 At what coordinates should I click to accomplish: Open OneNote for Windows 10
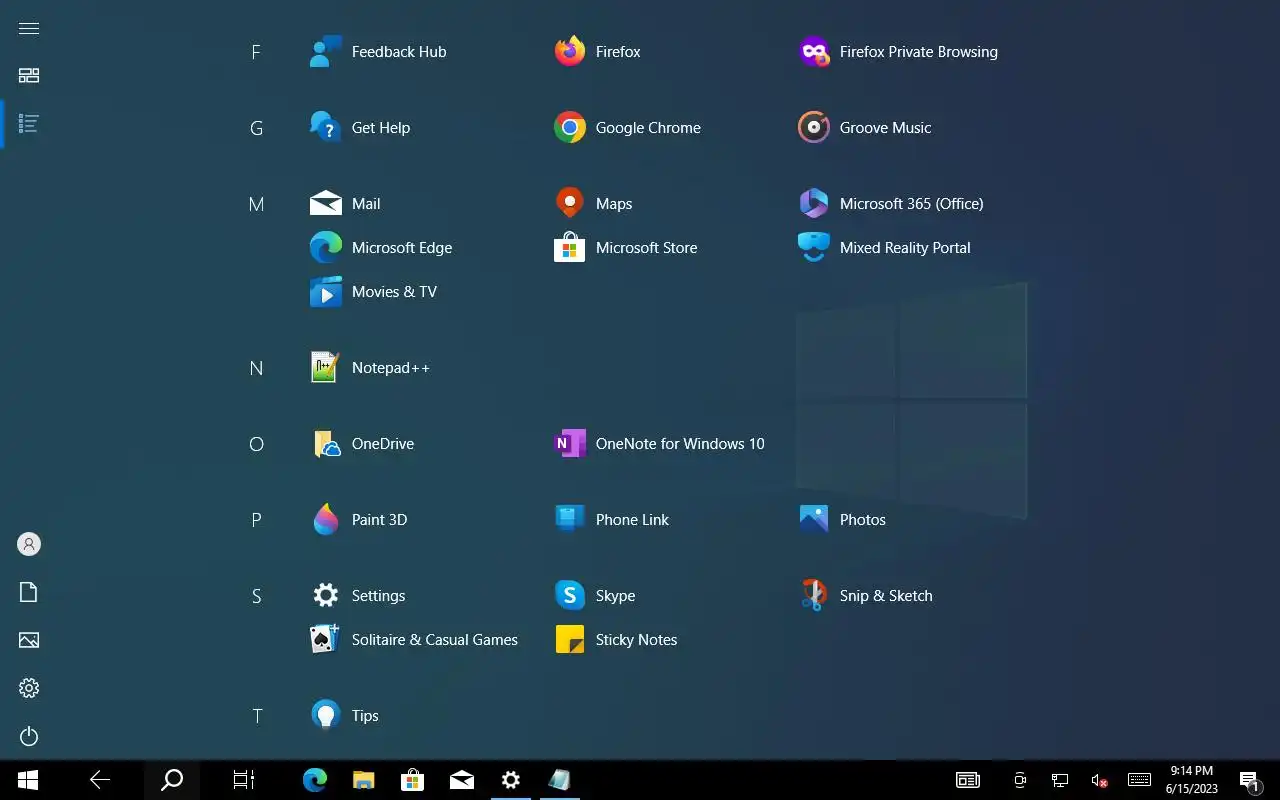[x=659, y=444]
